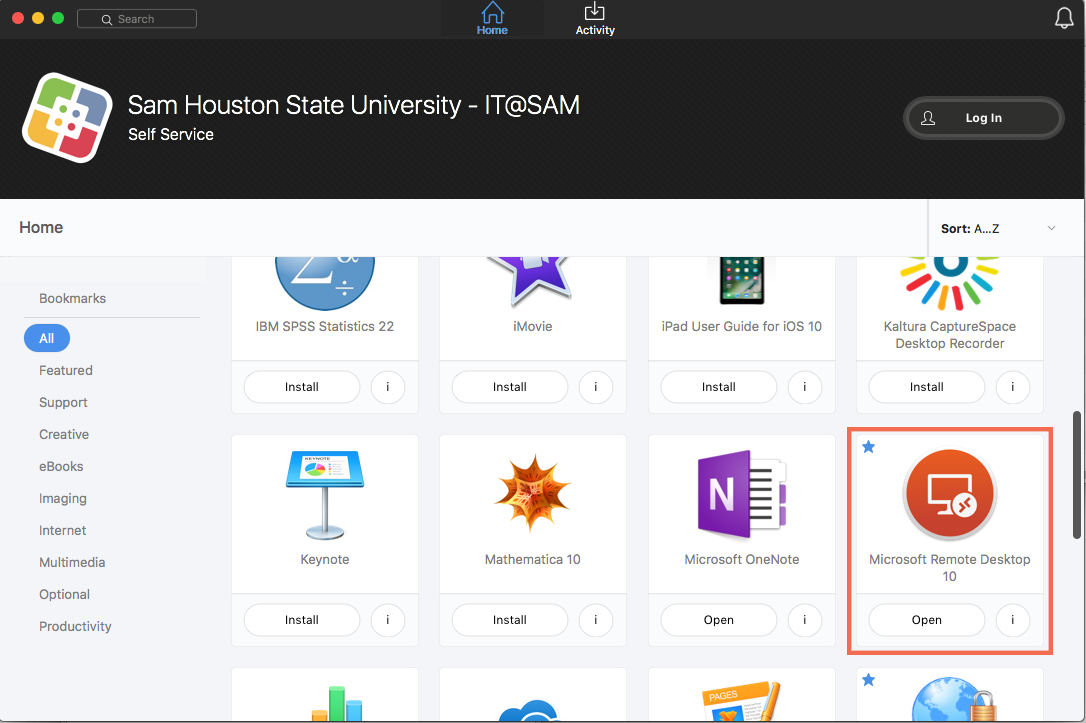Screen dimensions: 1086x723
Task: Switch to the Activity tab
Action: coord(595,19)
